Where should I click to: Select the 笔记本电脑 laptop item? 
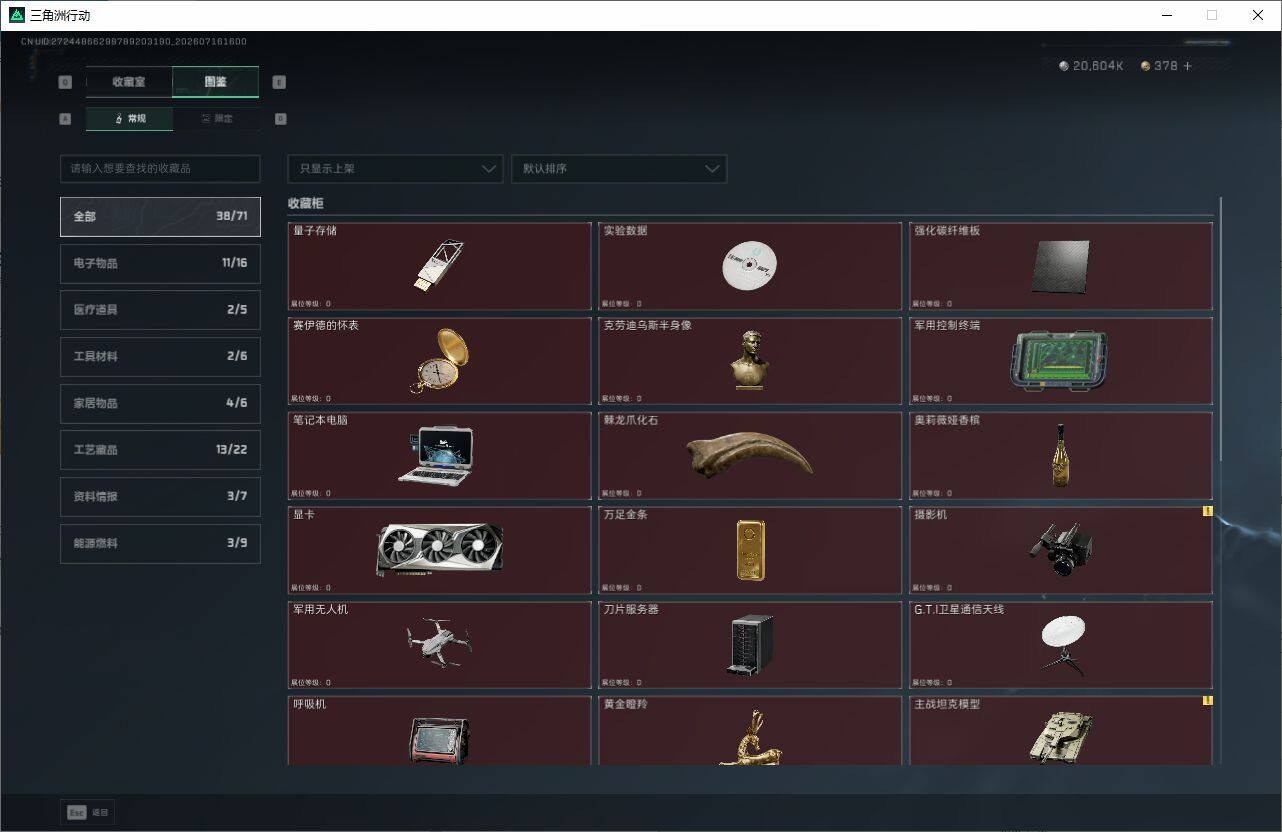pos(440,456)
